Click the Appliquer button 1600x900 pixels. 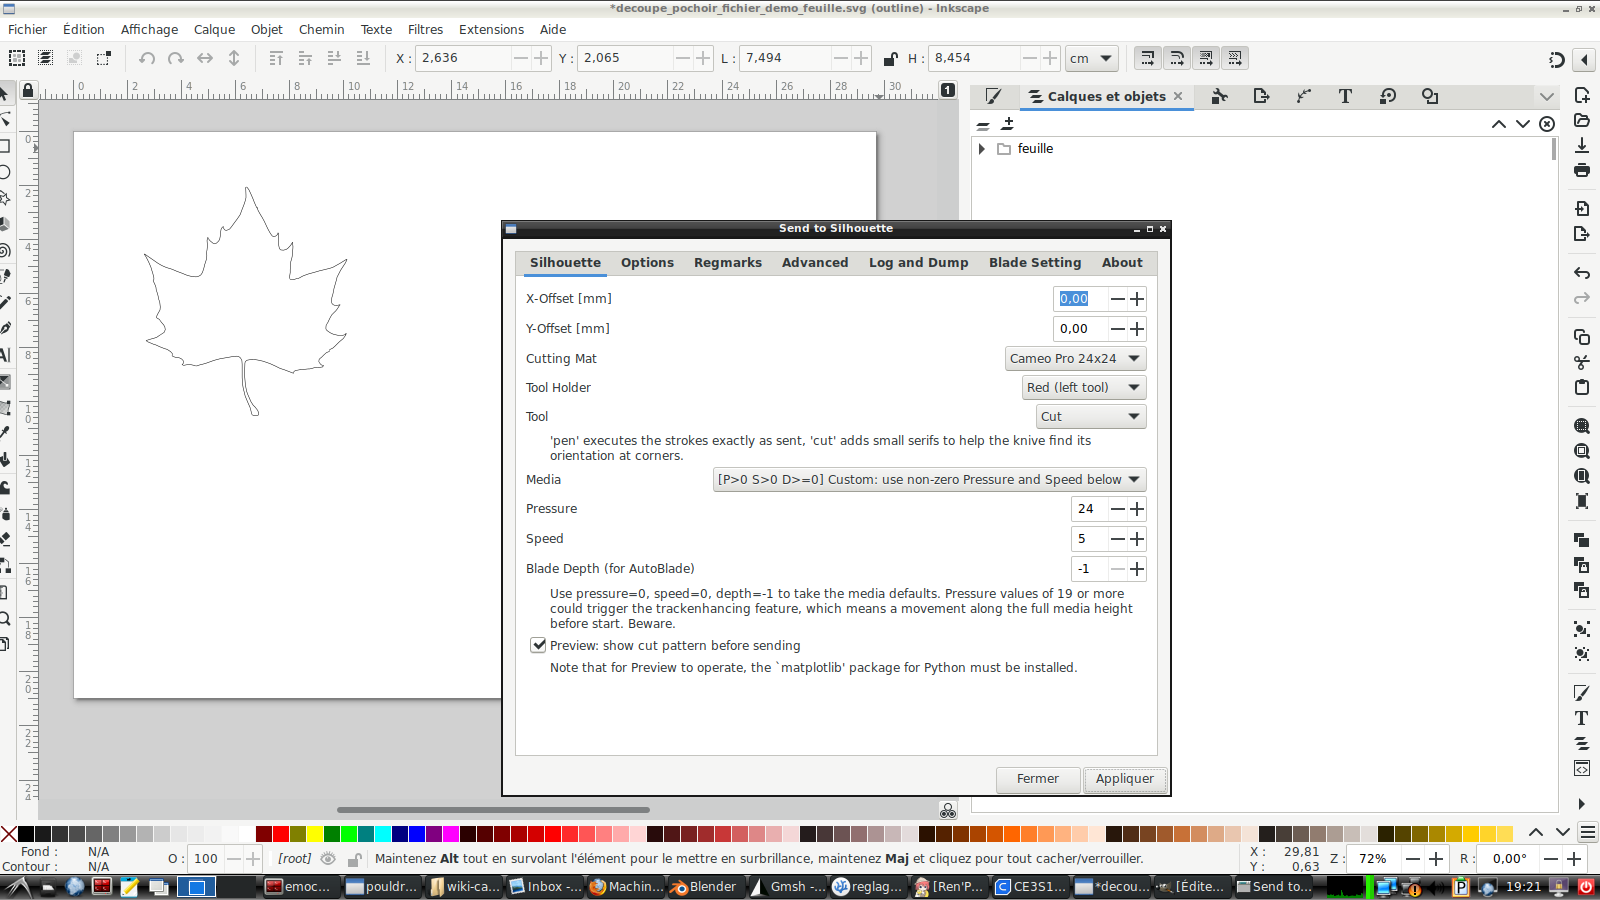coord(1124,779)
